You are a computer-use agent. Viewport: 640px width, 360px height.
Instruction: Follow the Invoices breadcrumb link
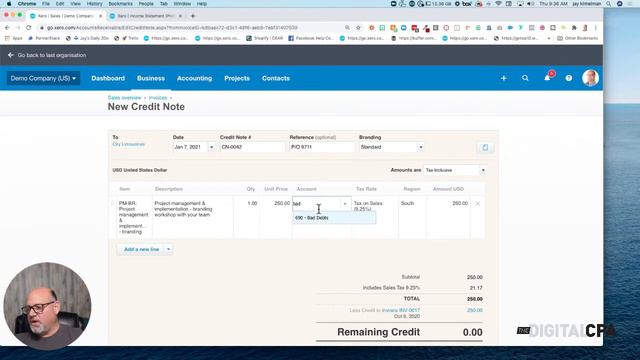[158, 98]
